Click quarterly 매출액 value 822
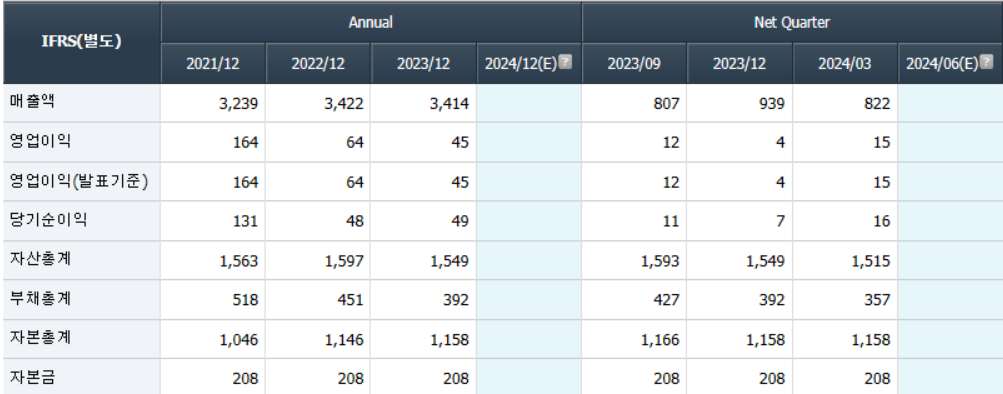 point(877,104)
